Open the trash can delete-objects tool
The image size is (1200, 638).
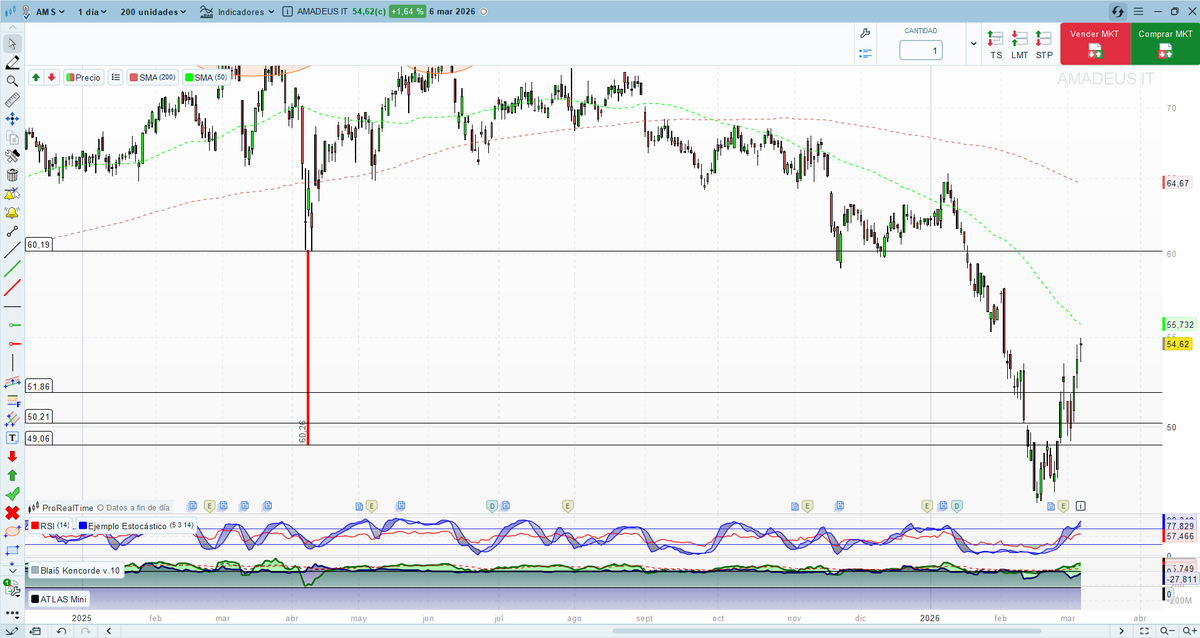pos(12,175)
